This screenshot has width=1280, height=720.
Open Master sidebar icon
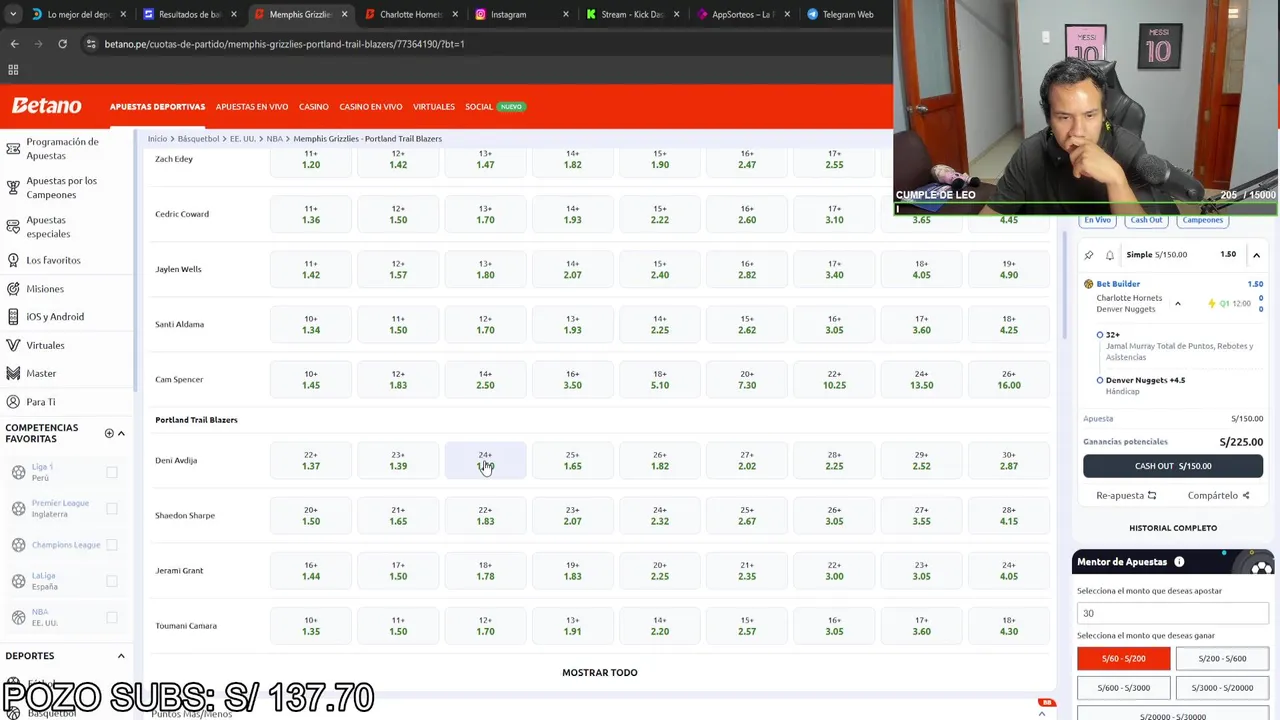coord(13,373)
